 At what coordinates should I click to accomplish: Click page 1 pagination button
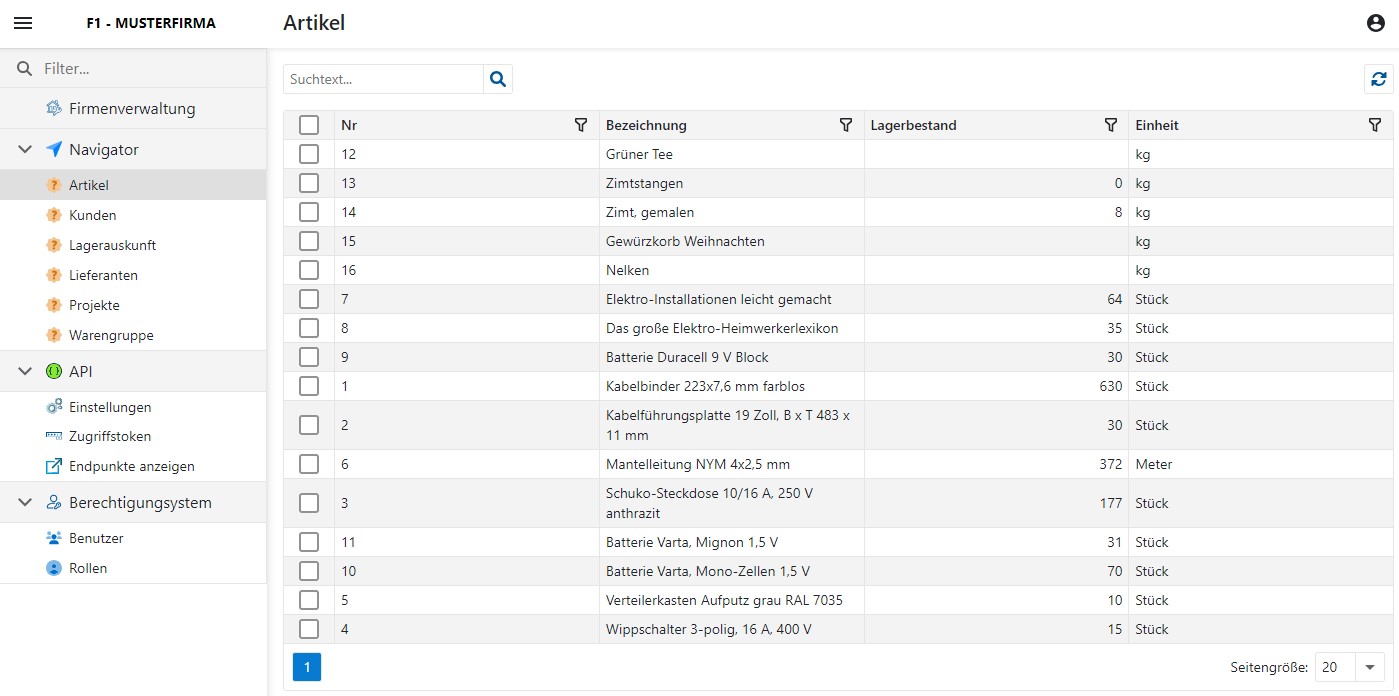tap(307, 667)
